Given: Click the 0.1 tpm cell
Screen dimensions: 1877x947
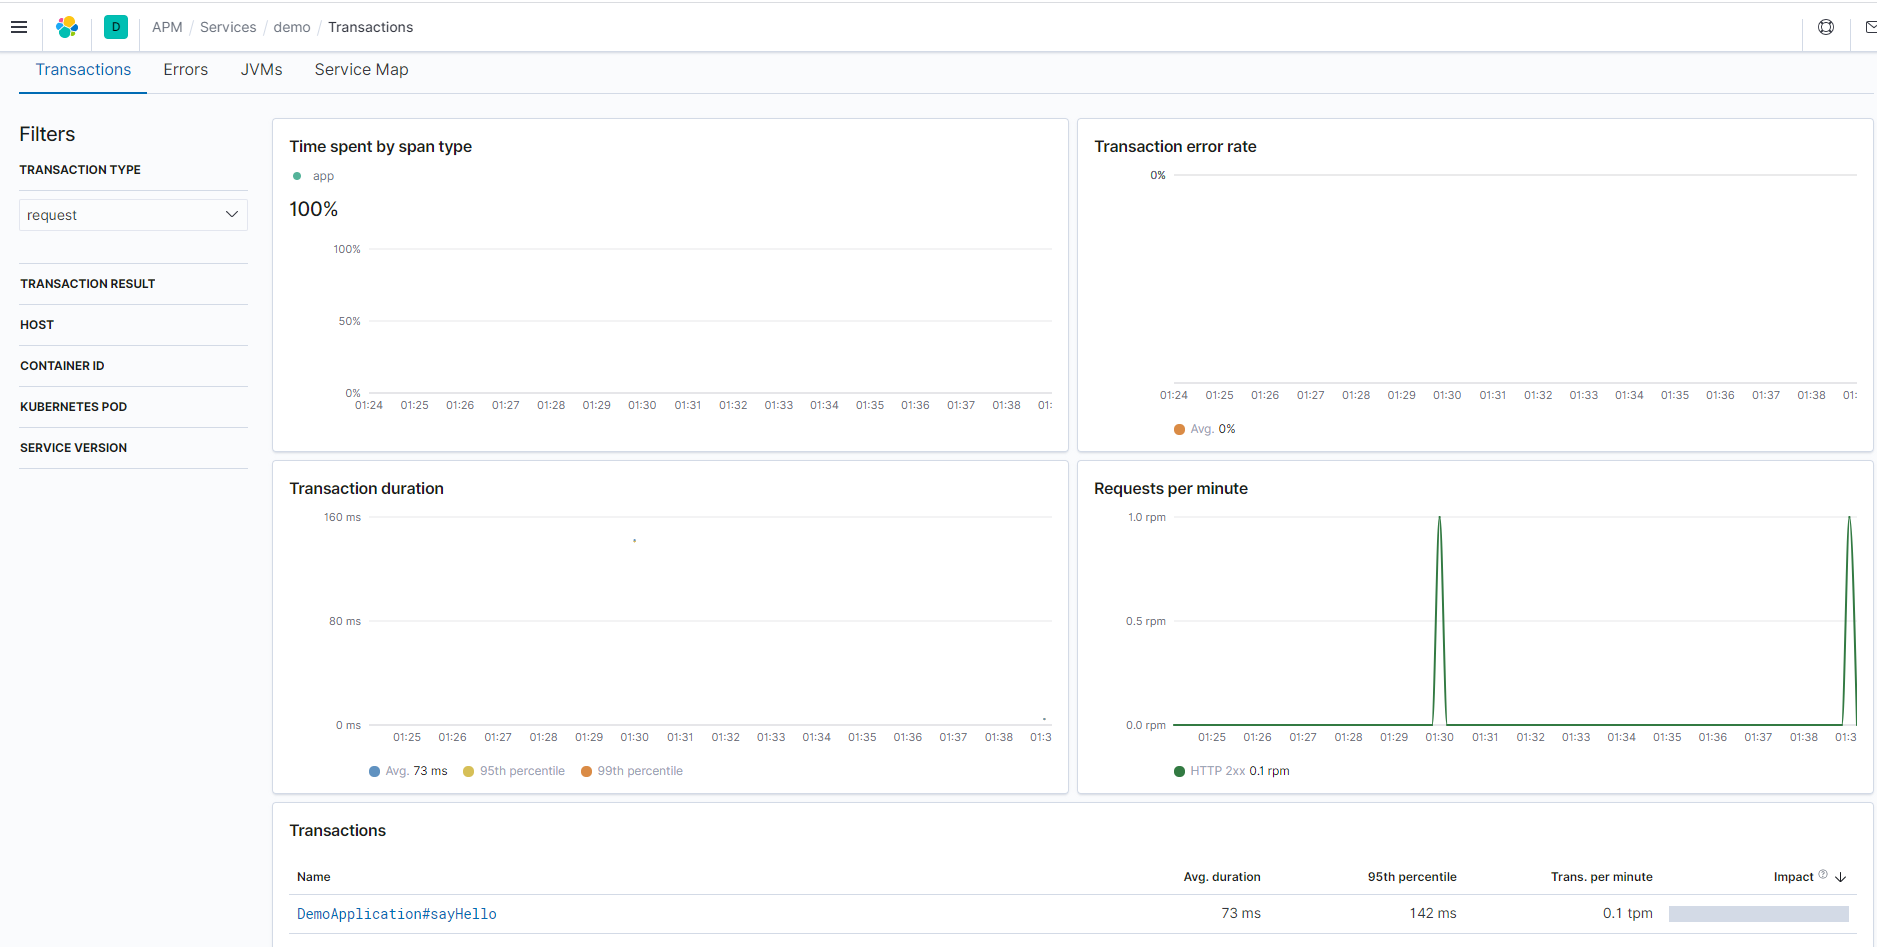Looking at the screenshot, I should [1628, 914].
